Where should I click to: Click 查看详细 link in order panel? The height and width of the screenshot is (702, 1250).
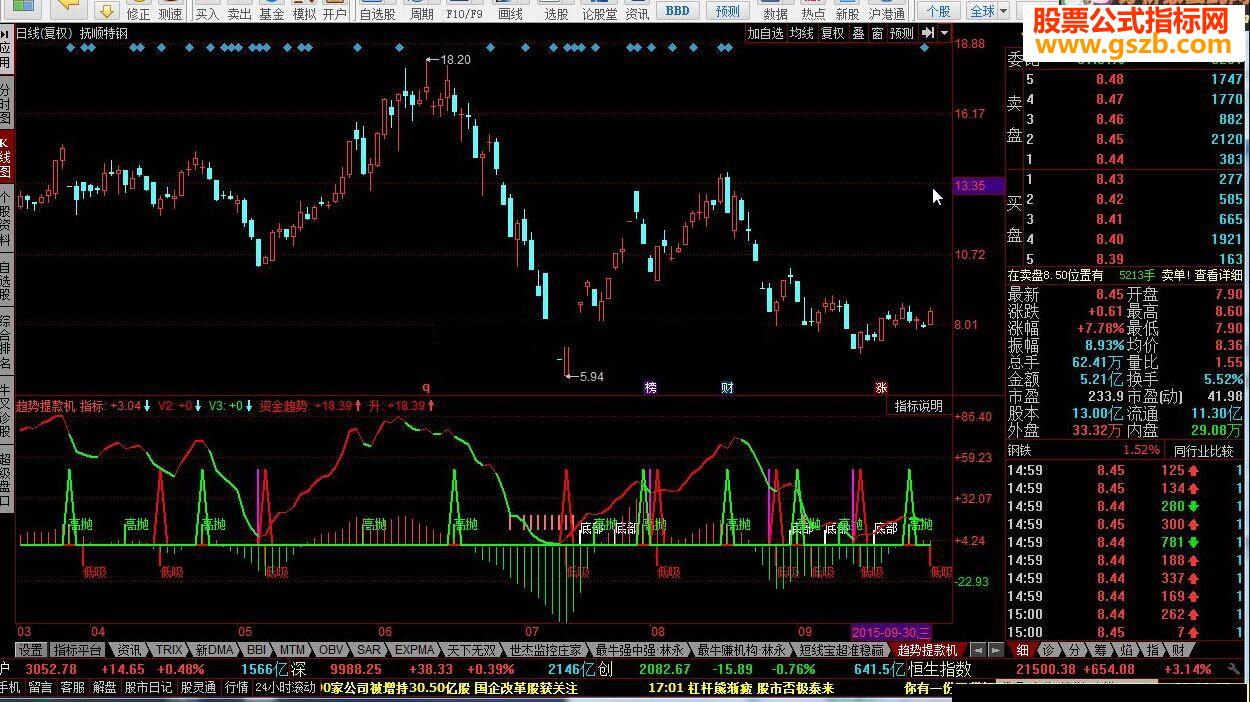coord(1219,275)
